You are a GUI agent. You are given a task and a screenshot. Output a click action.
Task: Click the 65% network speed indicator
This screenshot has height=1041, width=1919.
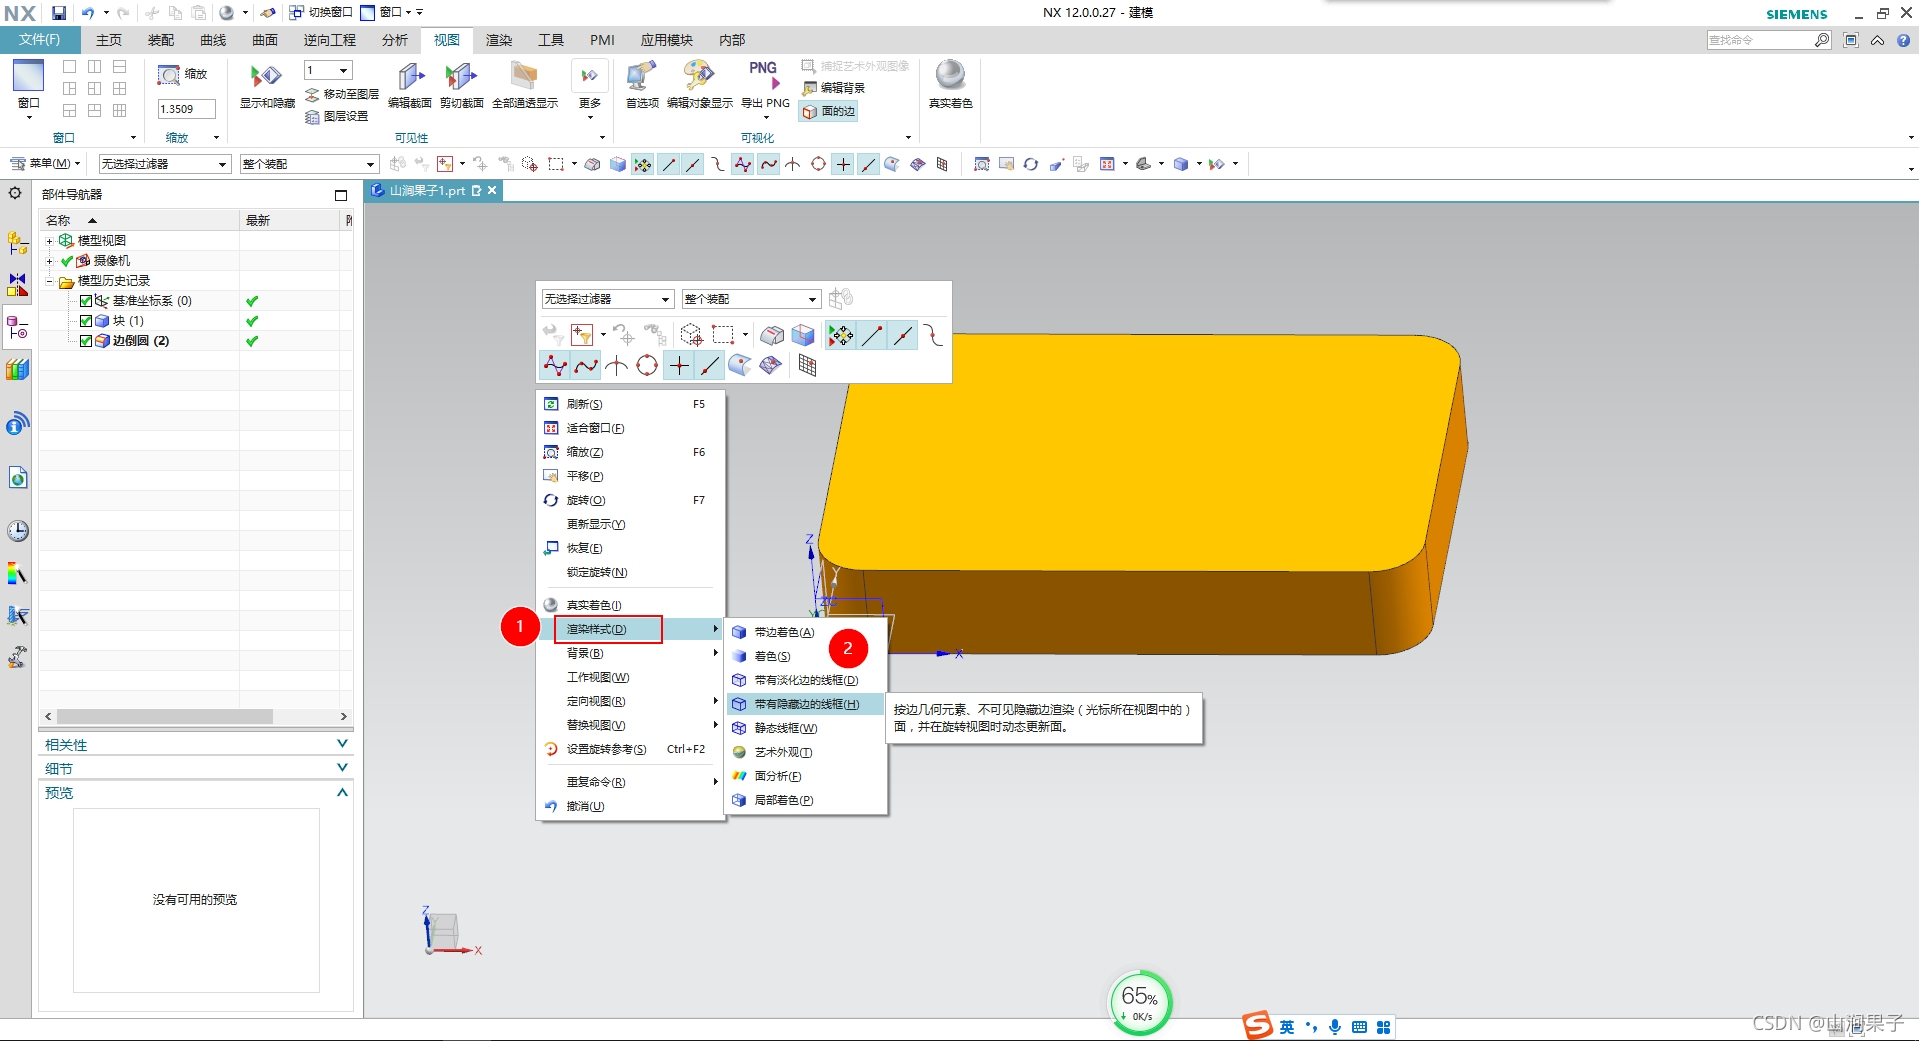[1140, 1002]
